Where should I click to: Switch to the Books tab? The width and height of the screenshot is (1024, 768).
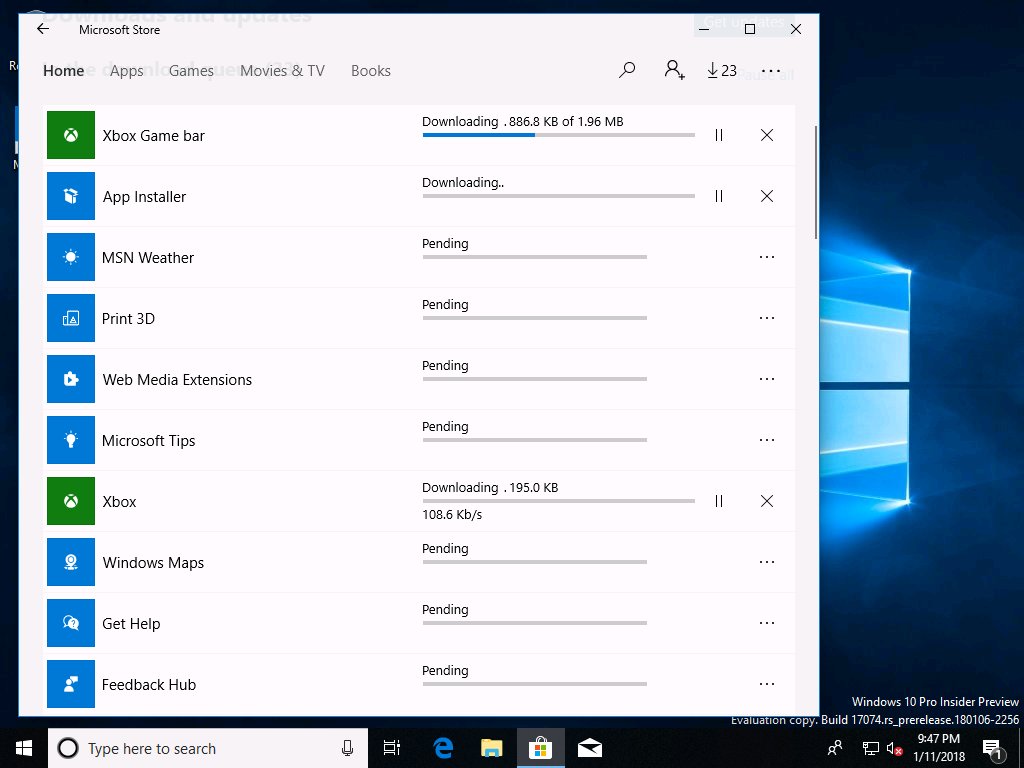click(371, 71)
